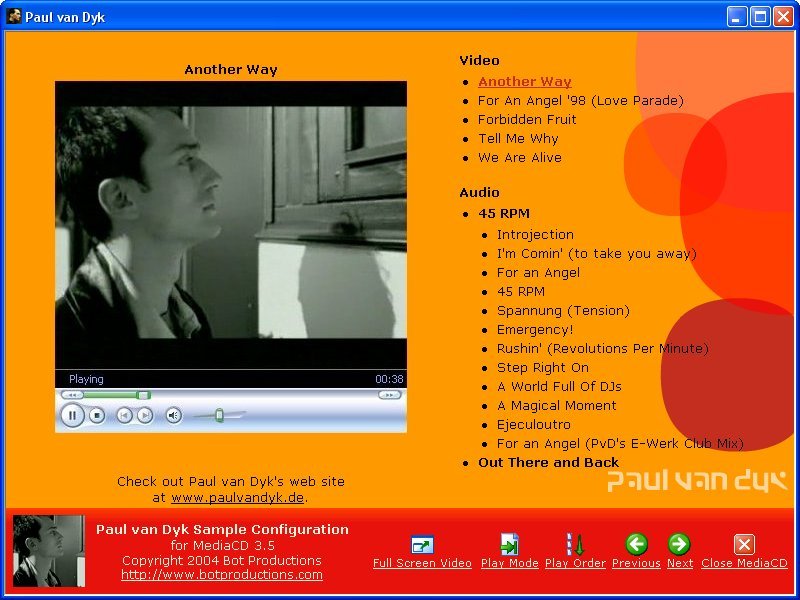This screenshot has height=600, width=800.
Task: Play the Forbidden Fruit video
Action: click(x=527, y=119)
